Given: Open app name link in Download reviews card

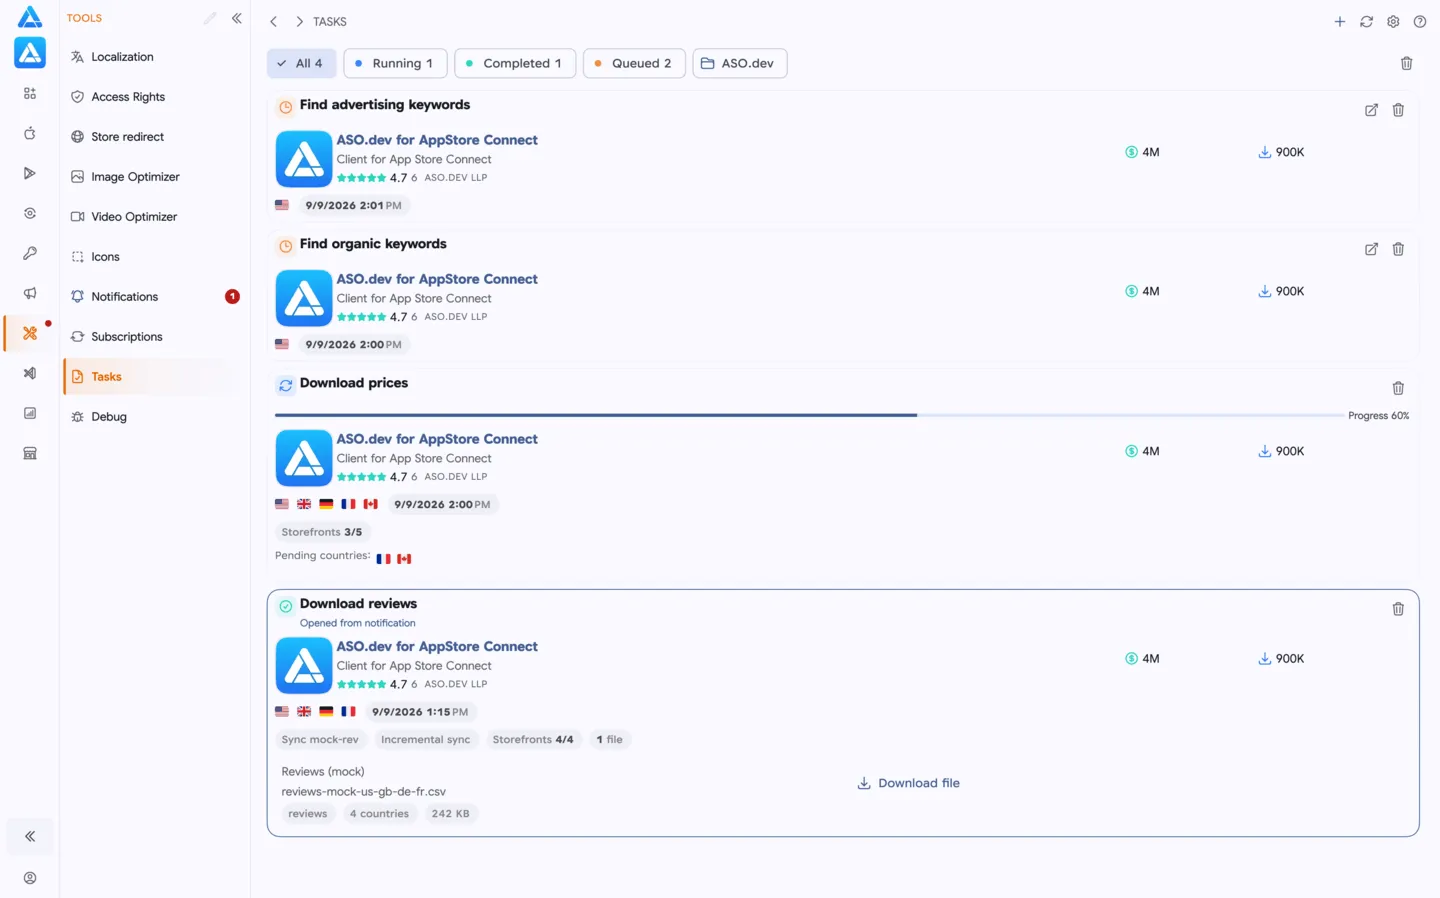Looking at the screenshot, I should [437, 647].
